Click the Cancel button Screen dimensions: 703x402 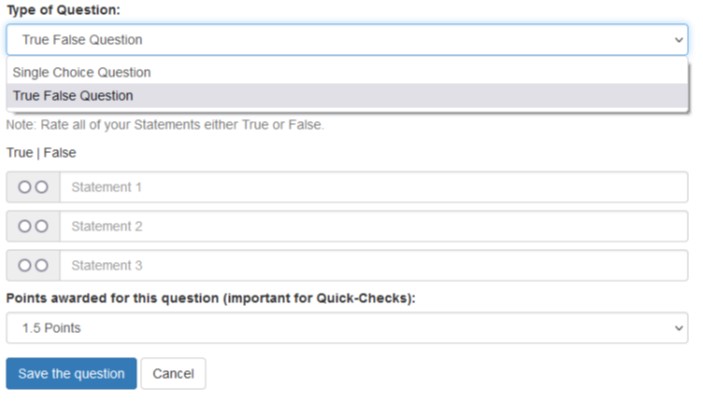click(174, 373)
